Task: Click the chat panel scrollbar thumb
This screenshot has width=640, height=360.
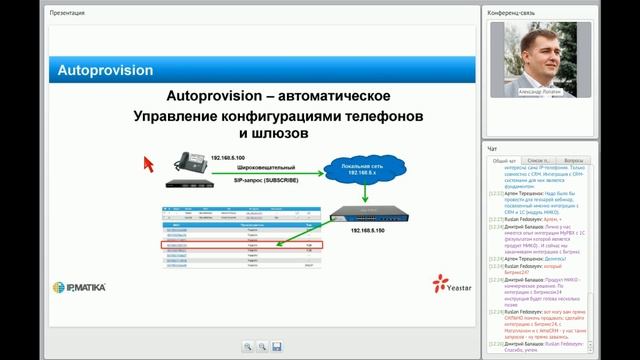Action: coord(590,316)
